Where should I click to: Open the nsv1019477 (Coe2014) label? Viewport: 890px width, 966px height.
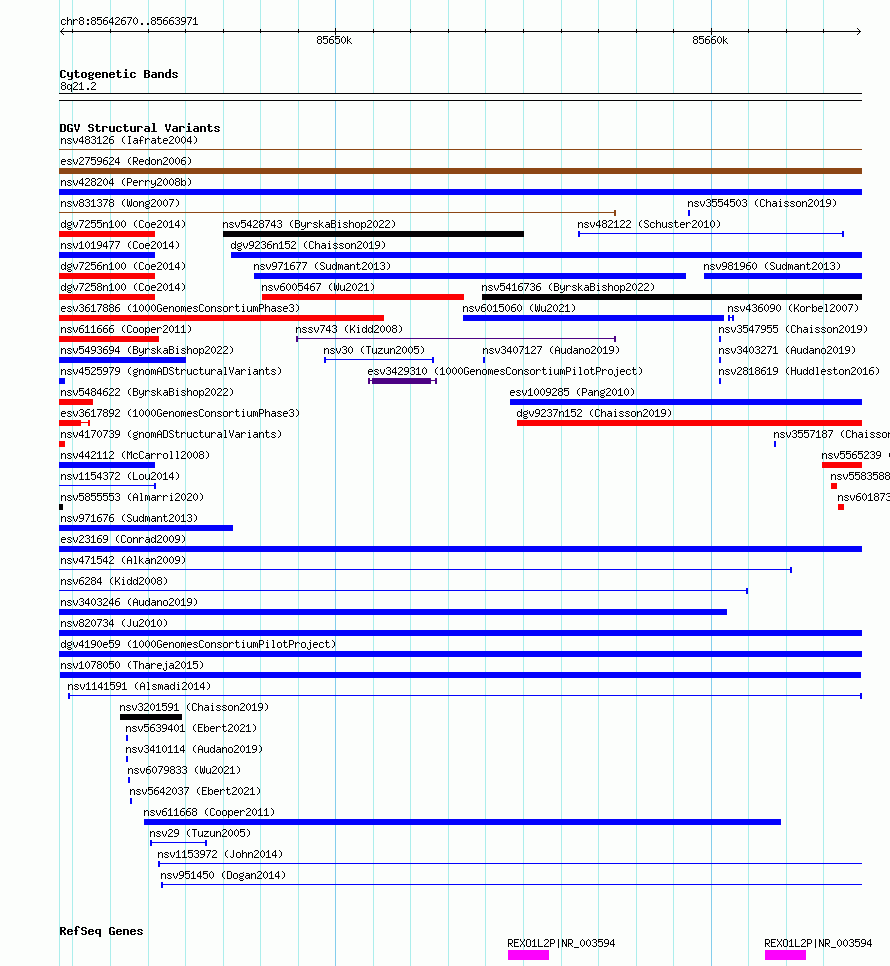tap(119, 245)
